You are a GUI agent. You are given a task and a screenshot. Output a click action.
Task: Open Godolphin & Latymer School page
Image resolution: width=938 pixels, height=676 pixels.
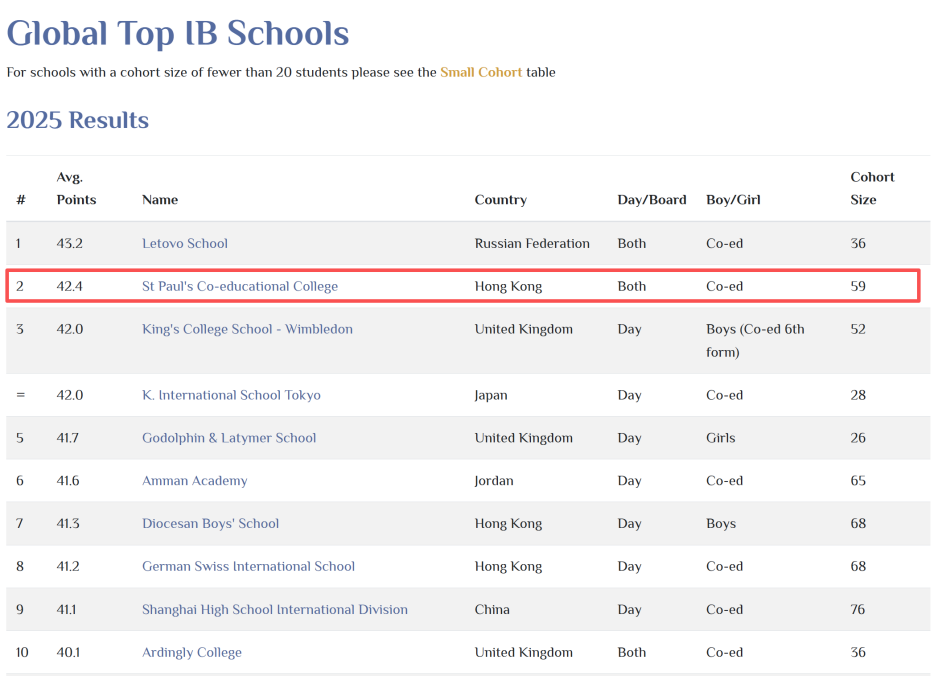229,438
